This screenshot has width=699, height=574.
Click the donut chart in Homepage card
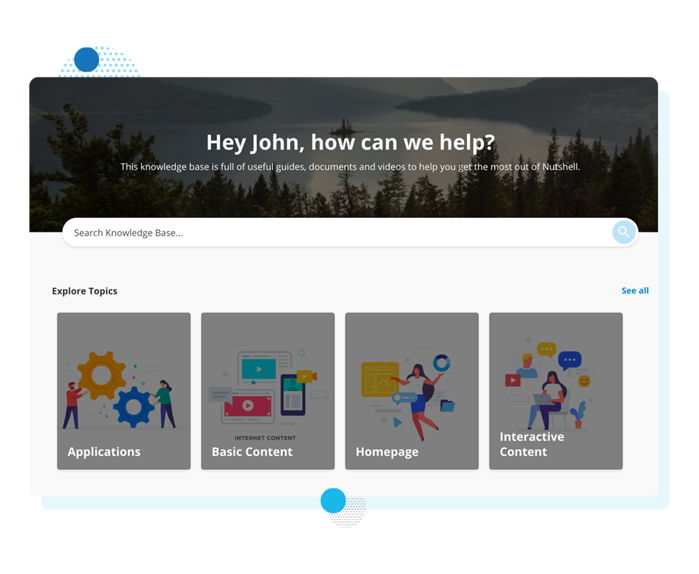pyautogui.click(x=441, y=363)
